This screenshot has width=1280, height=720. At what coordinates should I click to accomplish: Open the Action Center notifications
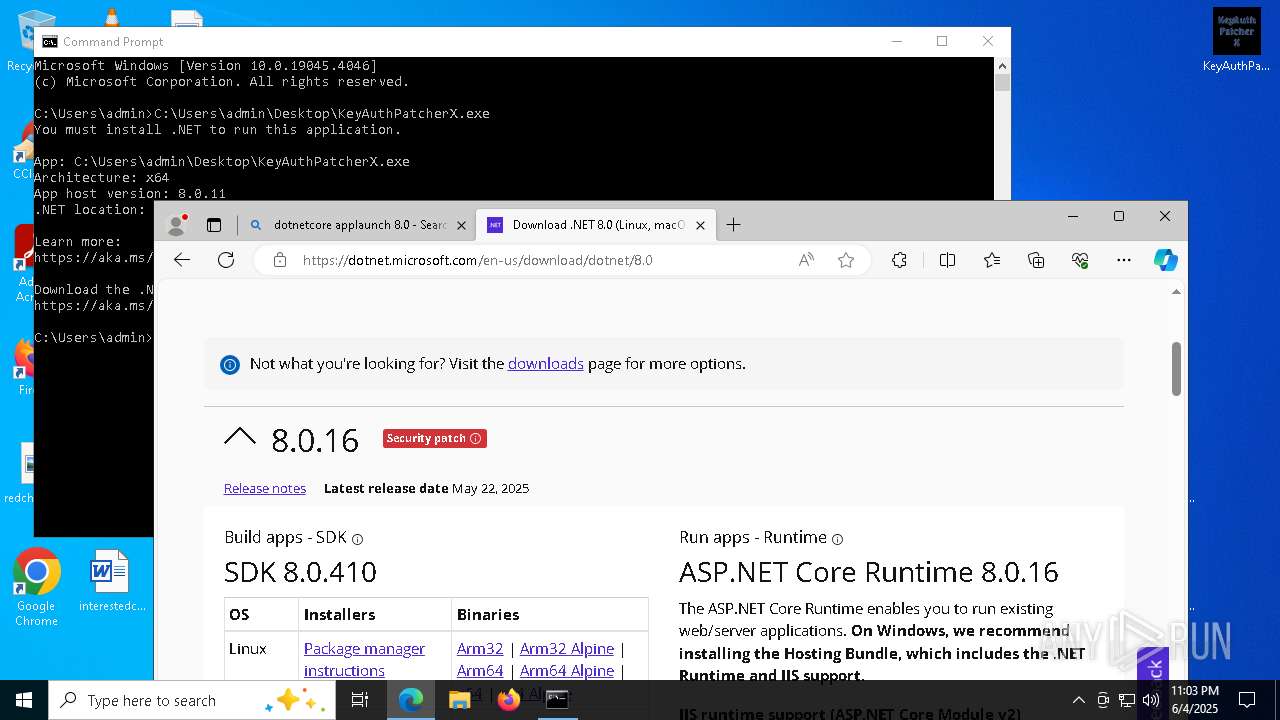[x=1247, y=700]
